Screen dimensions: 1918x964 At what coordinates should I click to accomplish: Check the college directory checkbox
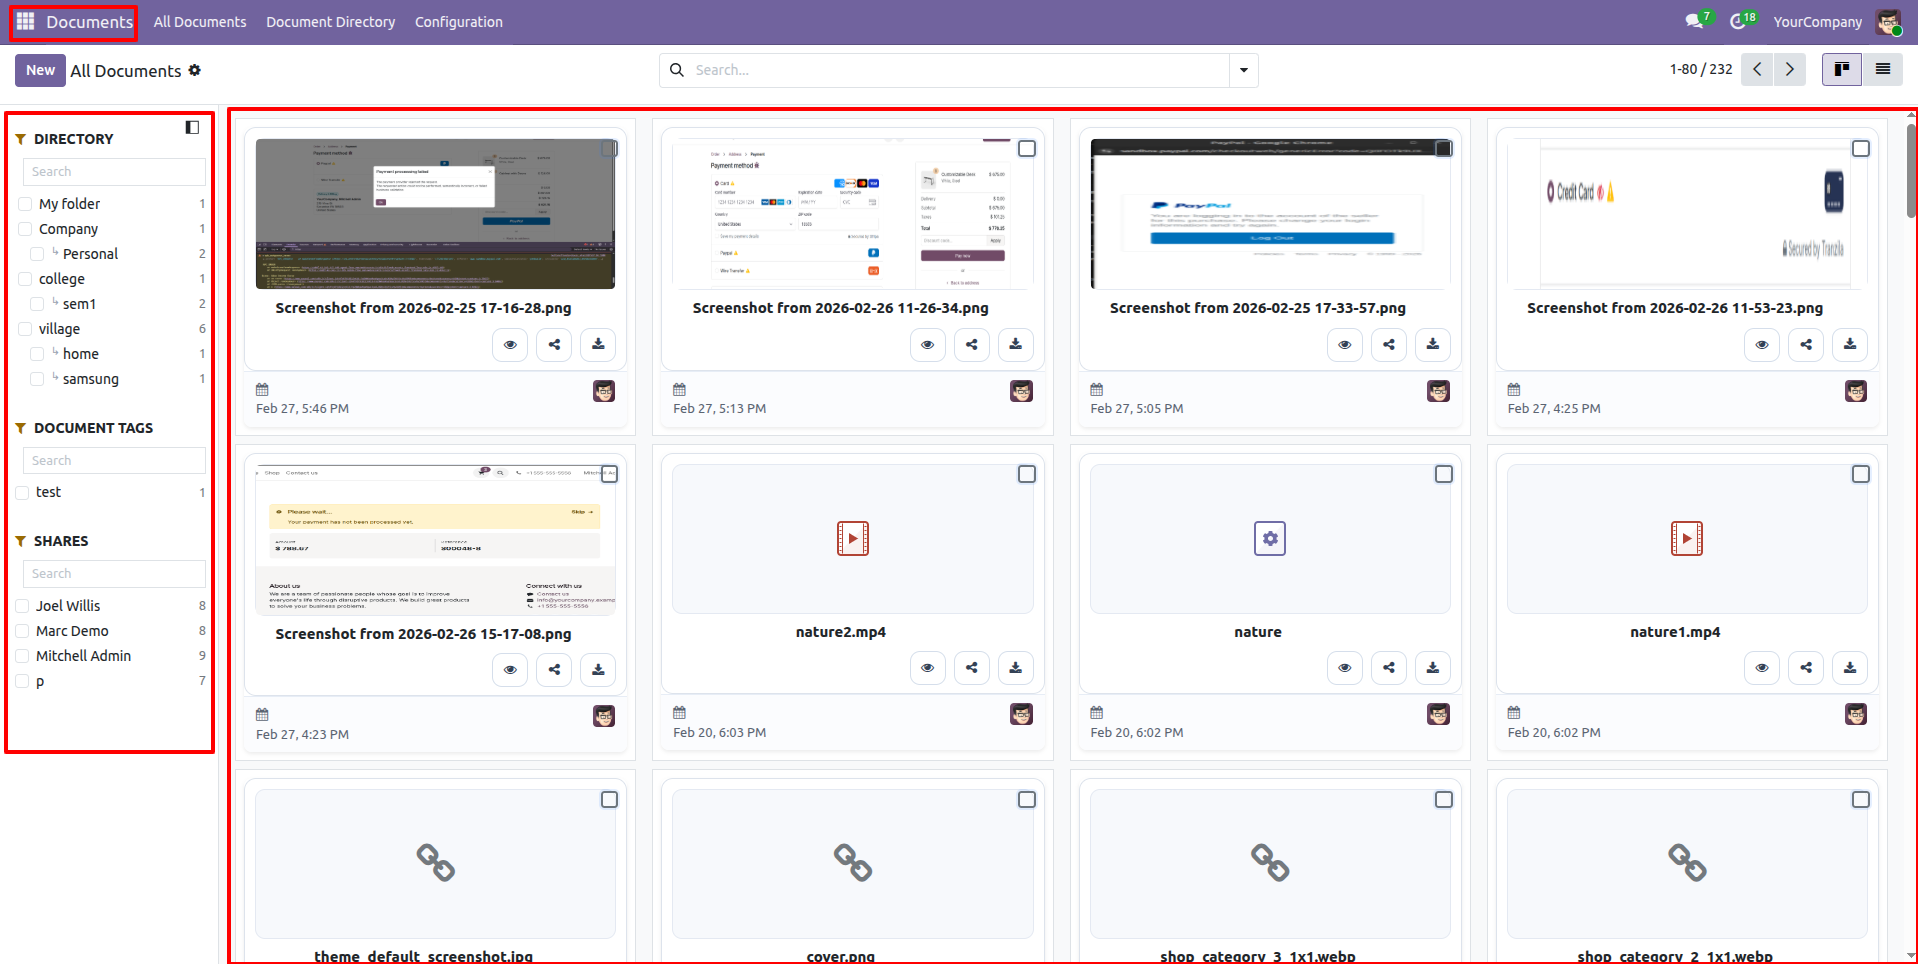click(x=25, y=279)
